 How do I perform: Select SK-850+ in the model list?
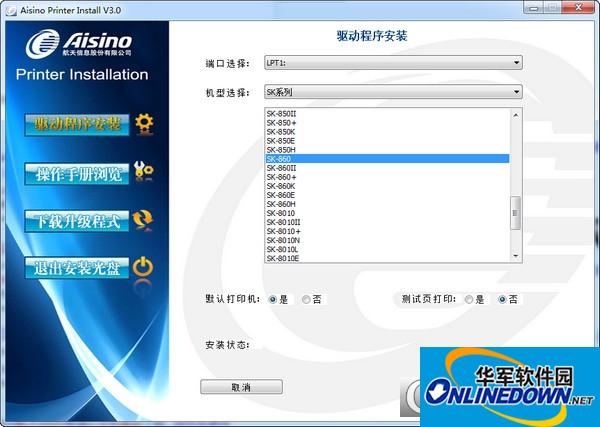click(387, 122)
